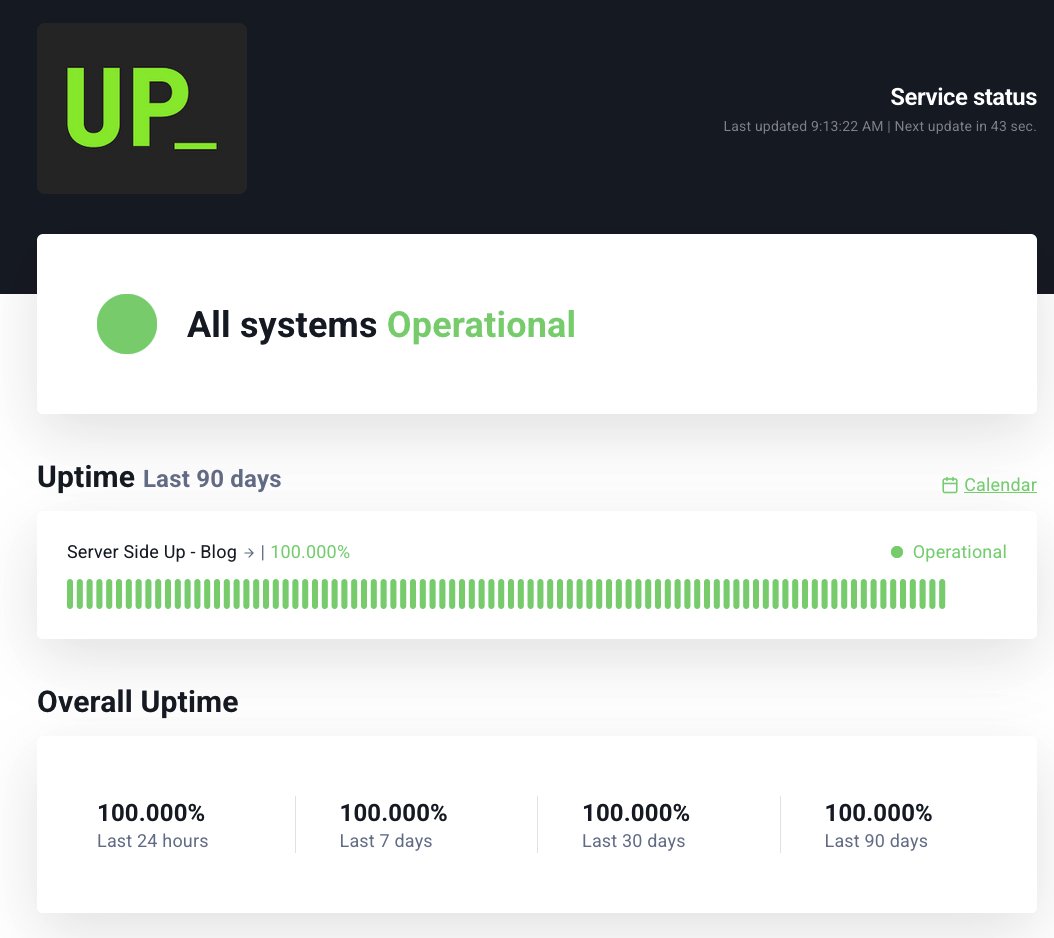
Task: Click the arrow icon after Blog
Action: [249, 553]
